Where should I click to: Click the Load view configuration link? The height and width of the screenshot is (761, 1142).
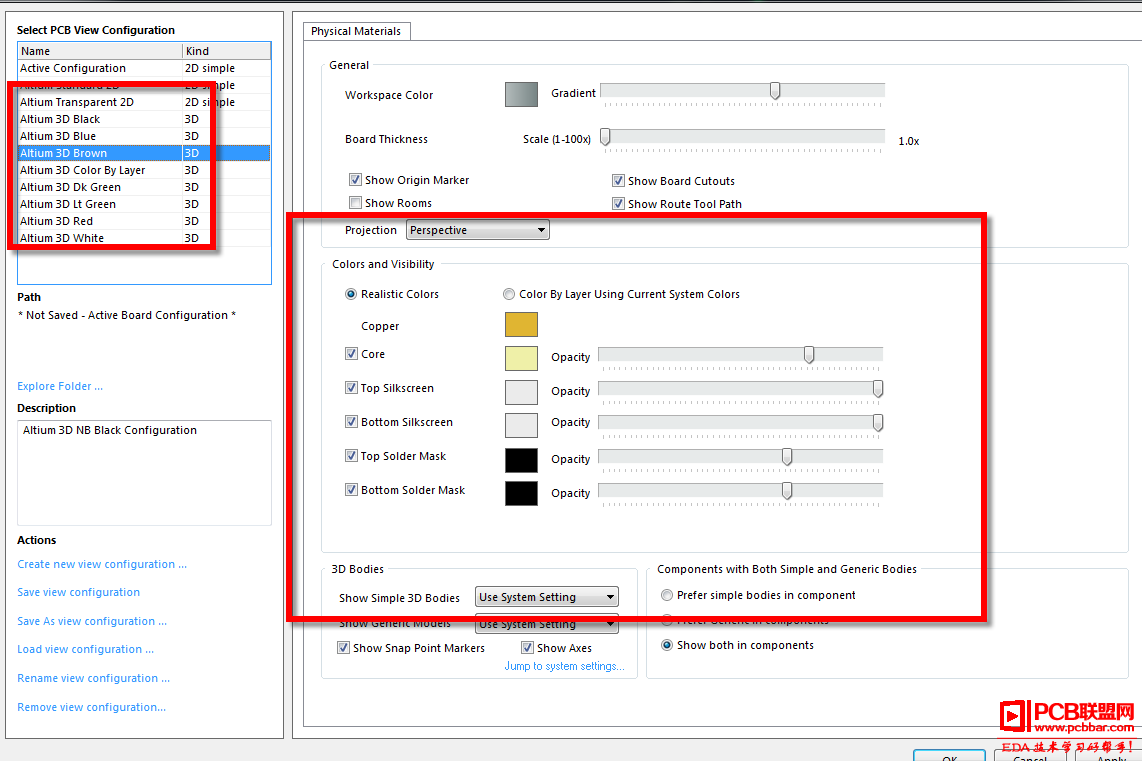[x=85, y=649]
